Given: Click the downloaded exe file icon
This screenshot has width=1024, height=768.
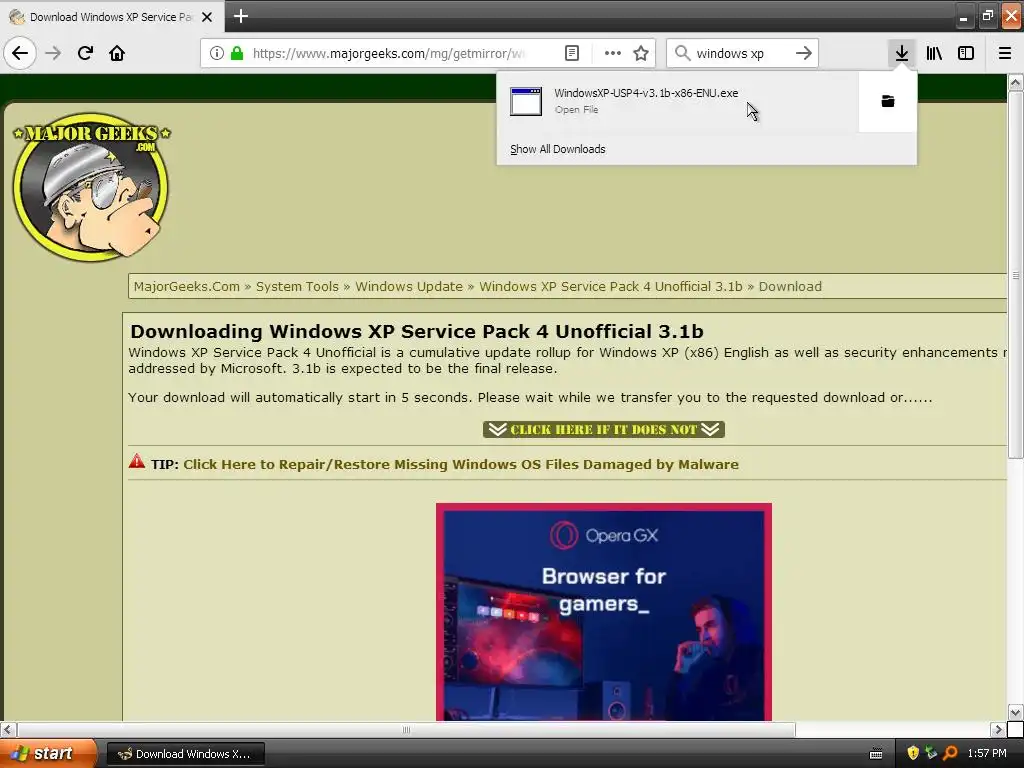Looking at the screenshot, I should click(x=526, y=101).
